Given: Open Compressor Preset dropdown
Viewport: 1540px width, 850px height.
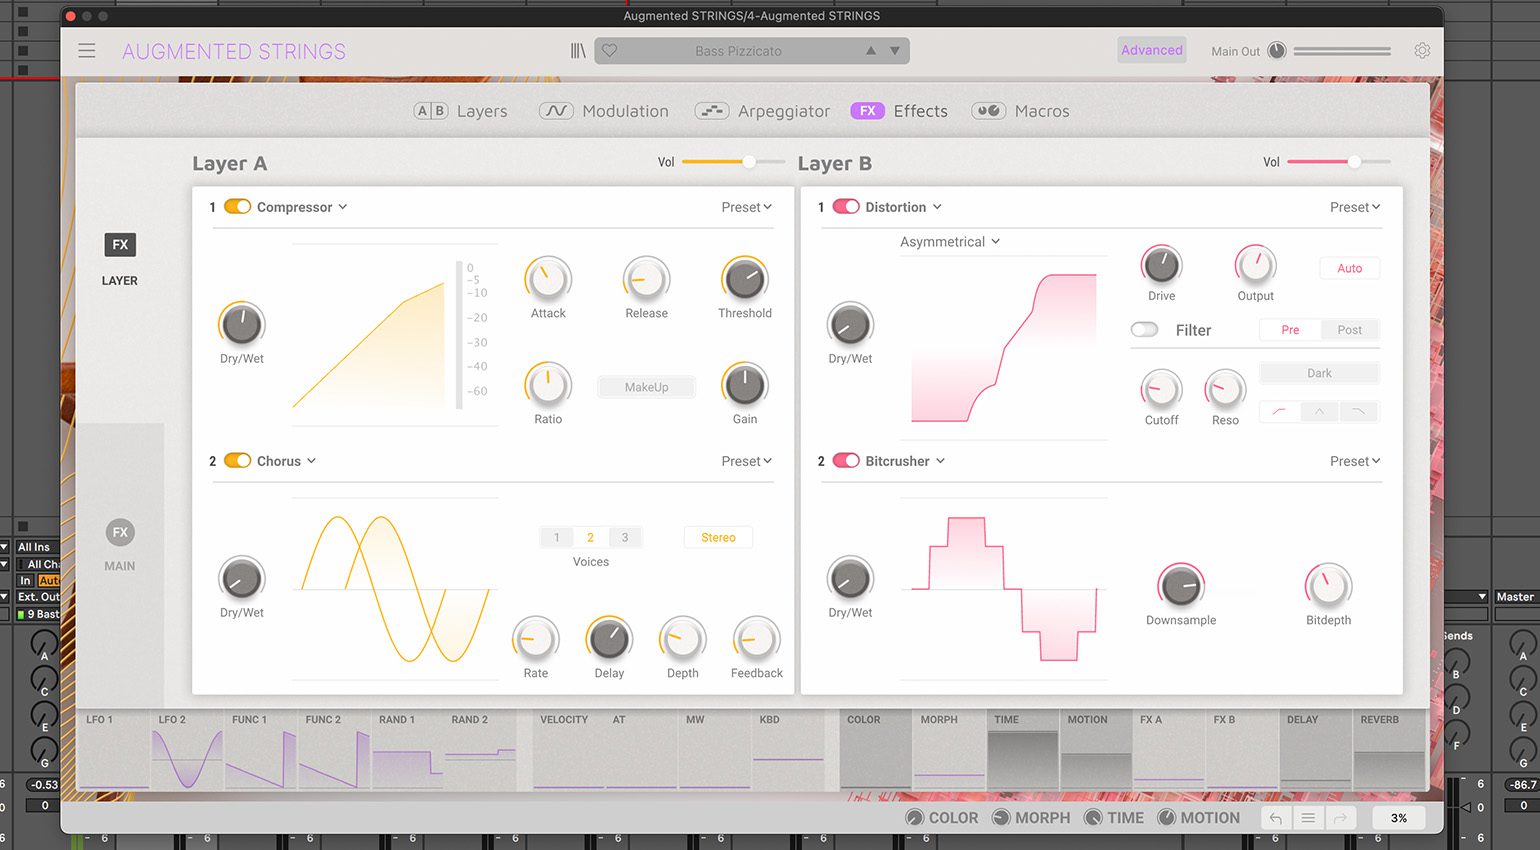Looking at the screenshot, I should pyautogui.click(x=747, y=207).
